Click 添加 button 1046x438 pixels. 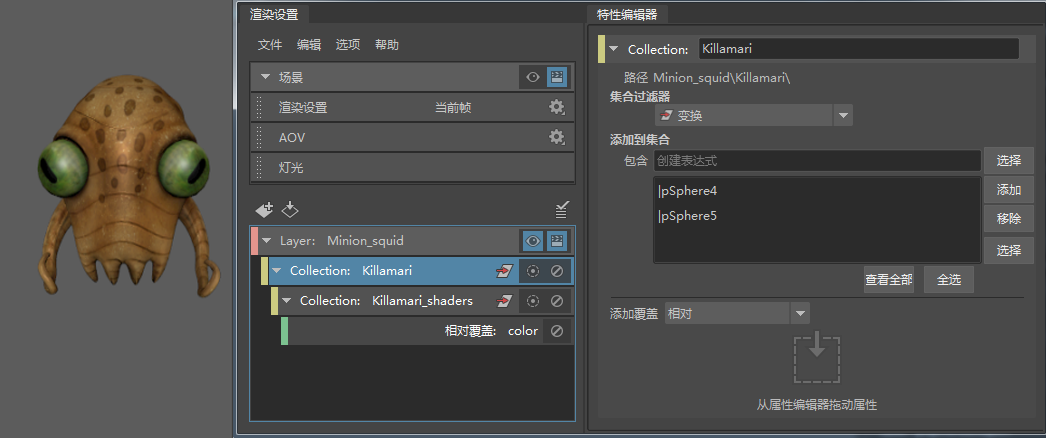[x=1009, y=190]
